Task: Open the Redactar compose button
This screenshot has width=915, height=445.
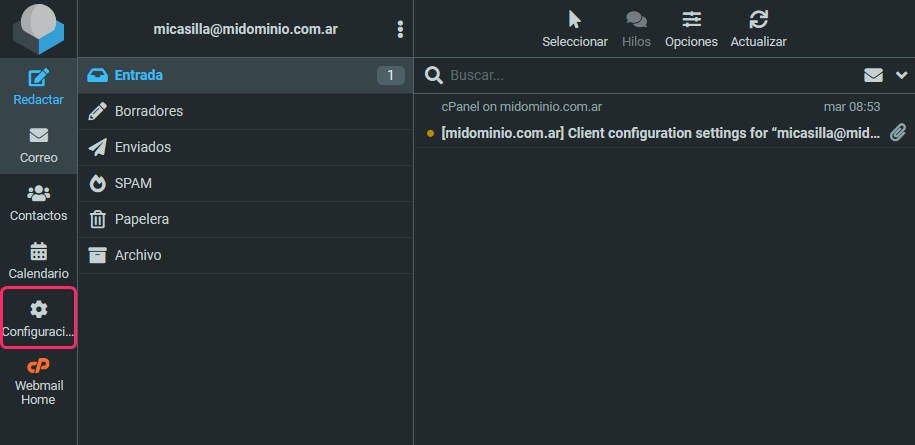Action: (38, 86)
